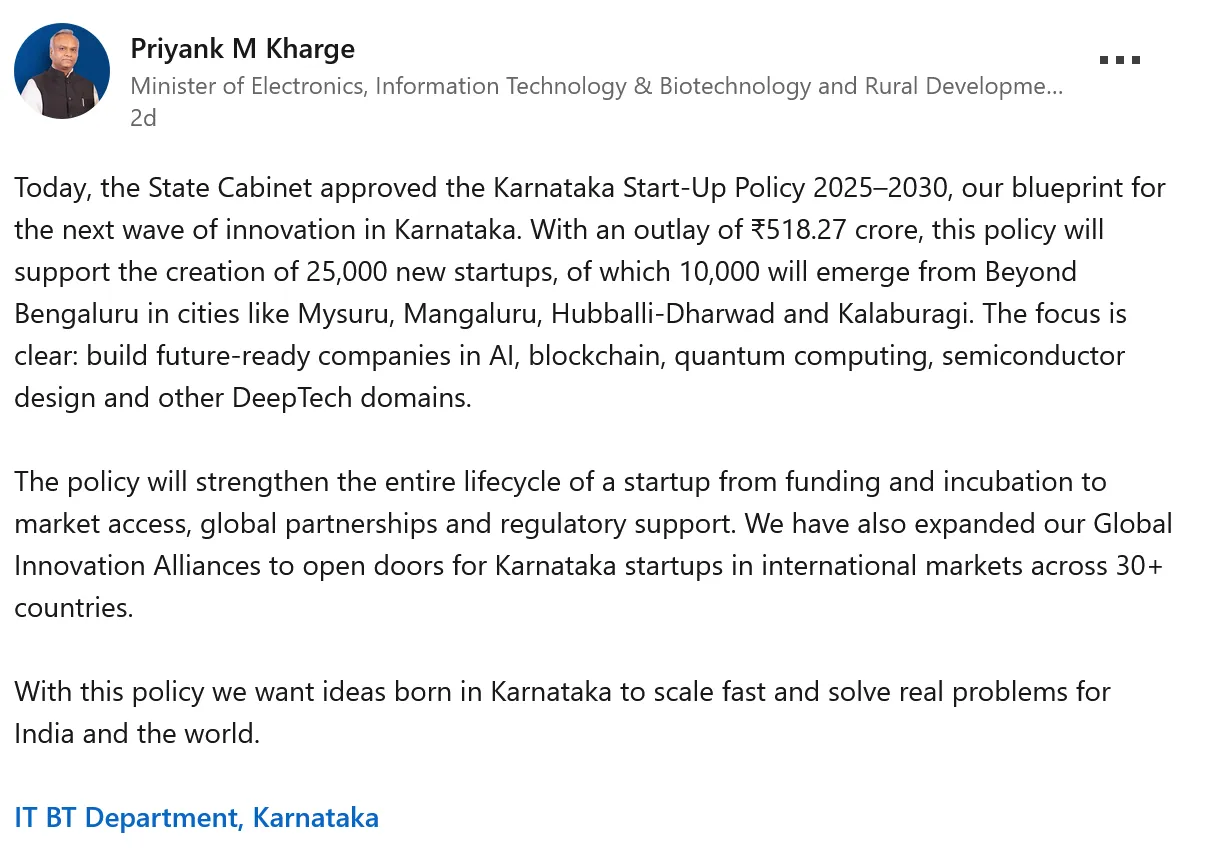Click the headline mentioning Electronics ministry
Viewport: 1206px width, 854px height.
[x=595, y=86]
